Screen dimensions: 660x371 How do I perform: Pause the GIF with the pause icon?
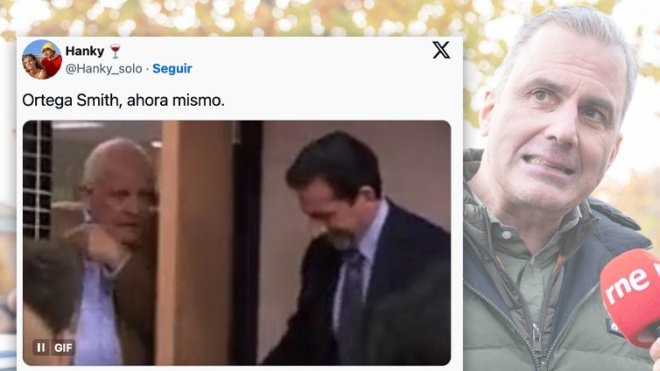(x=41, y=347)
